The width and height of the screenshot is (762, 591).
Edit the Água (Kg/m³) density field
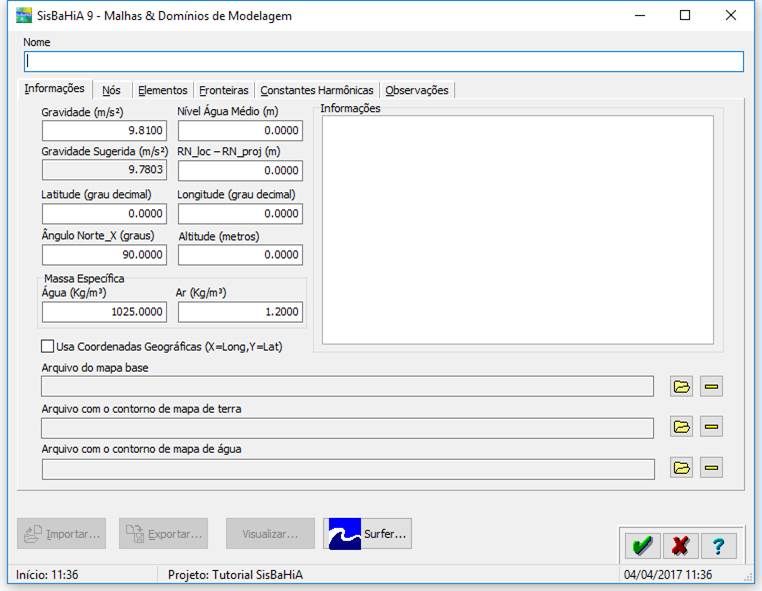pyautogui.click(x=104, y=312)
